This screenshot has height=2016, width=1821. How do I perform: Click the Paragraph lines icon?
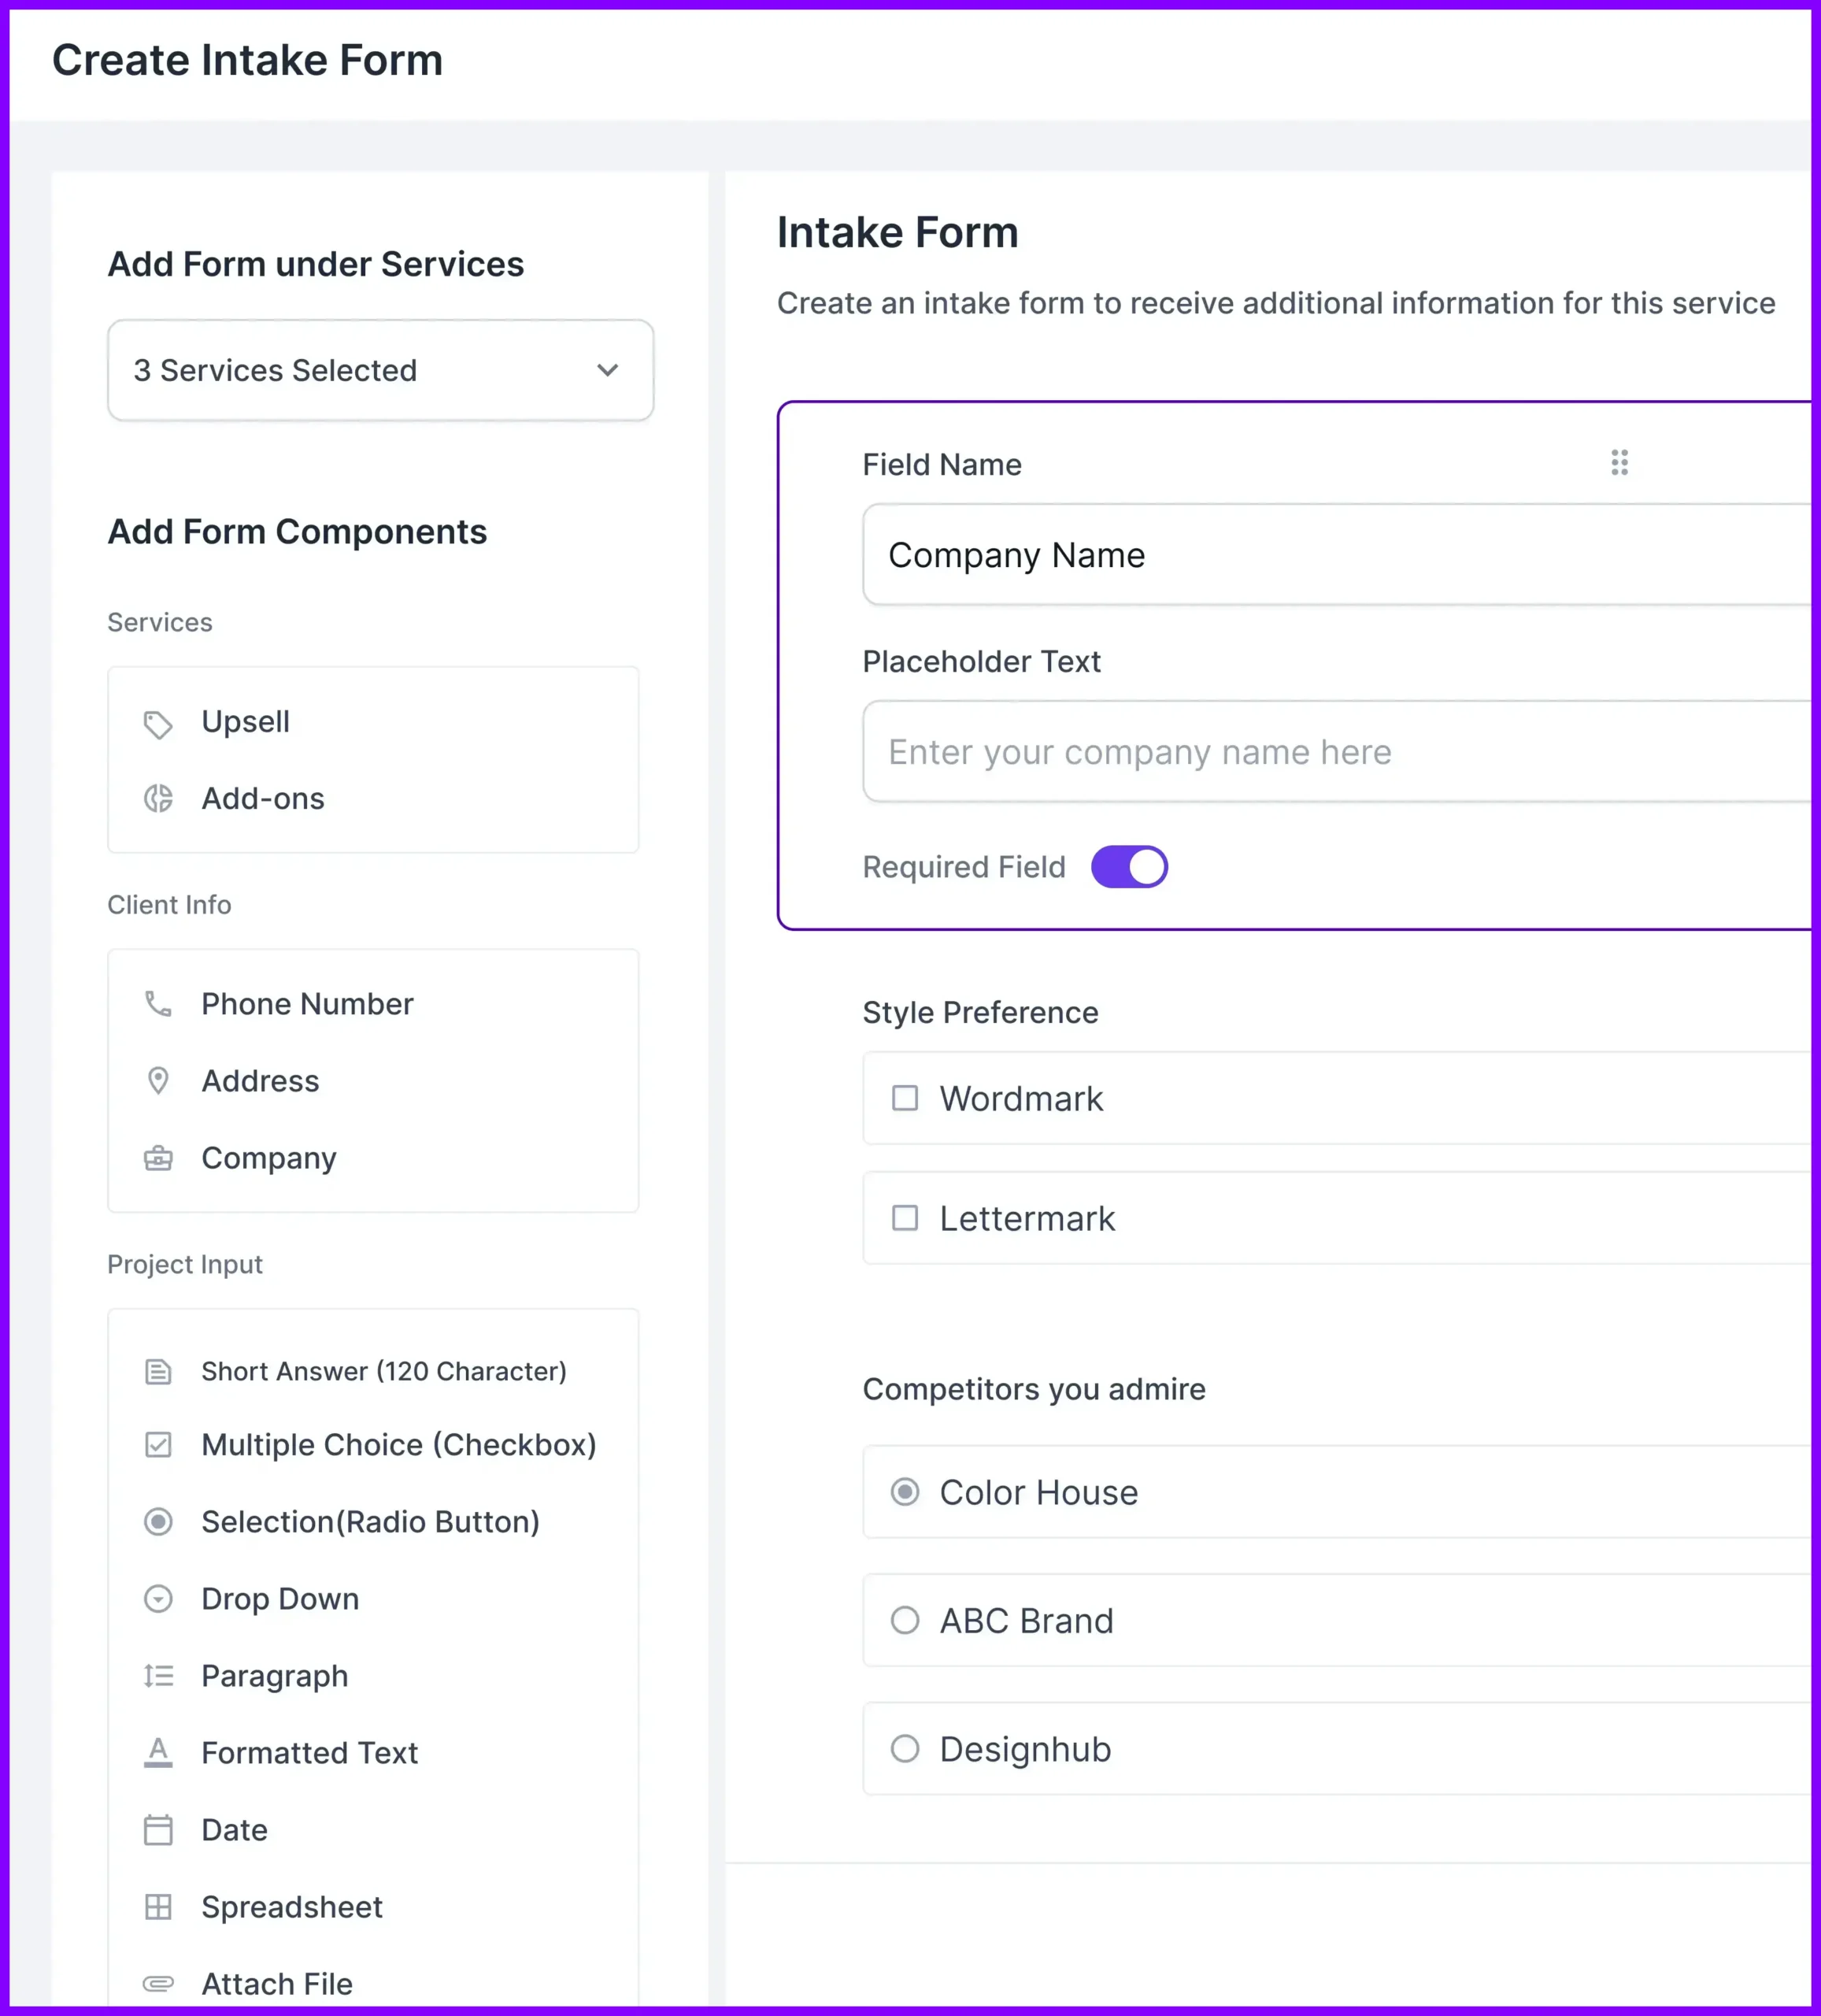tap(158, 1676)
